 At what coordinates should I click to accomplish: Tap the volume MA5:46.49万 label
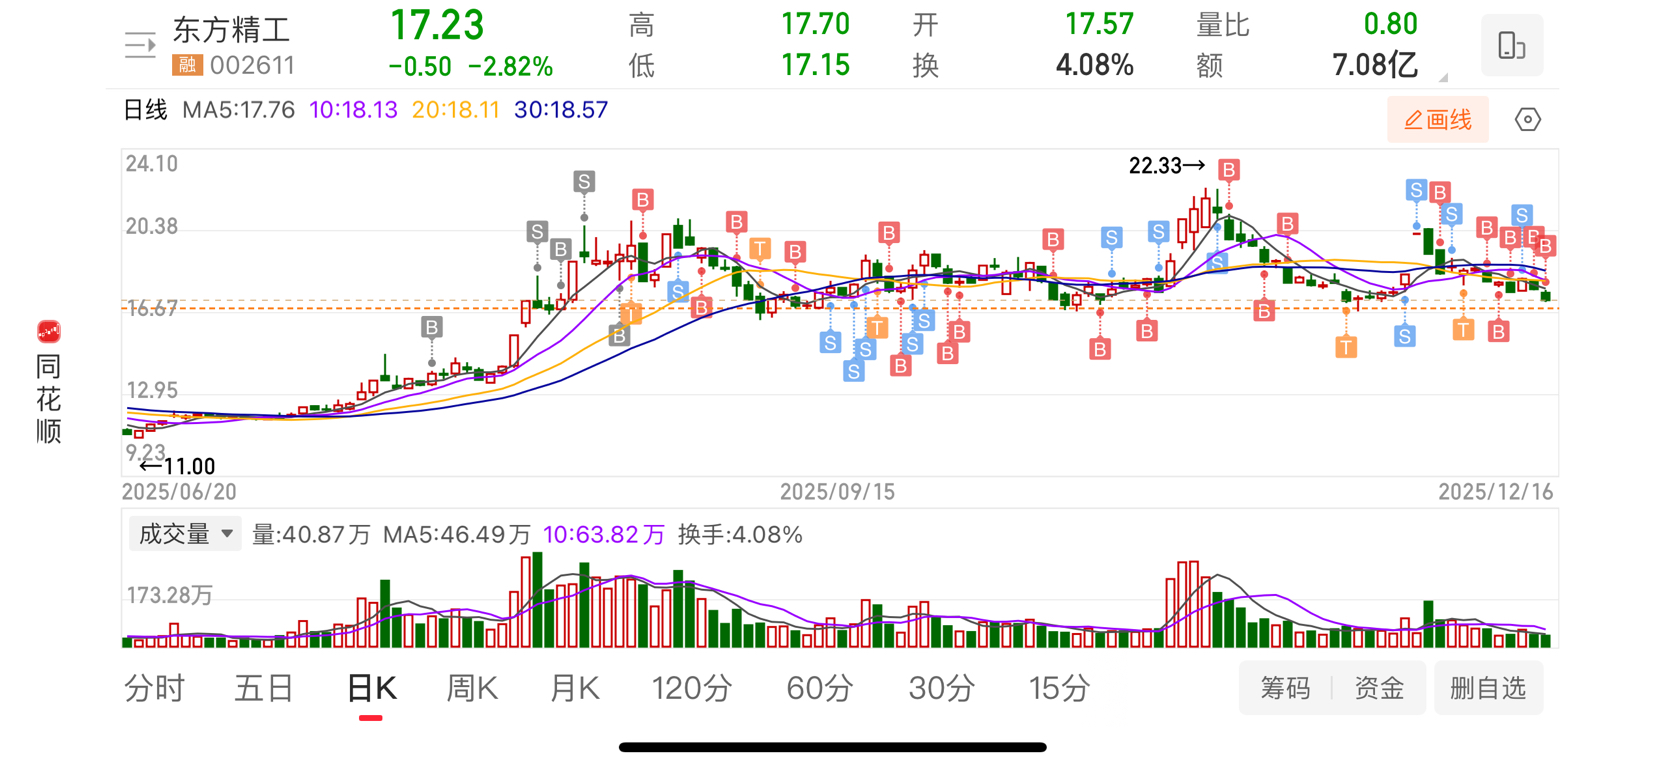pos(457,535)
